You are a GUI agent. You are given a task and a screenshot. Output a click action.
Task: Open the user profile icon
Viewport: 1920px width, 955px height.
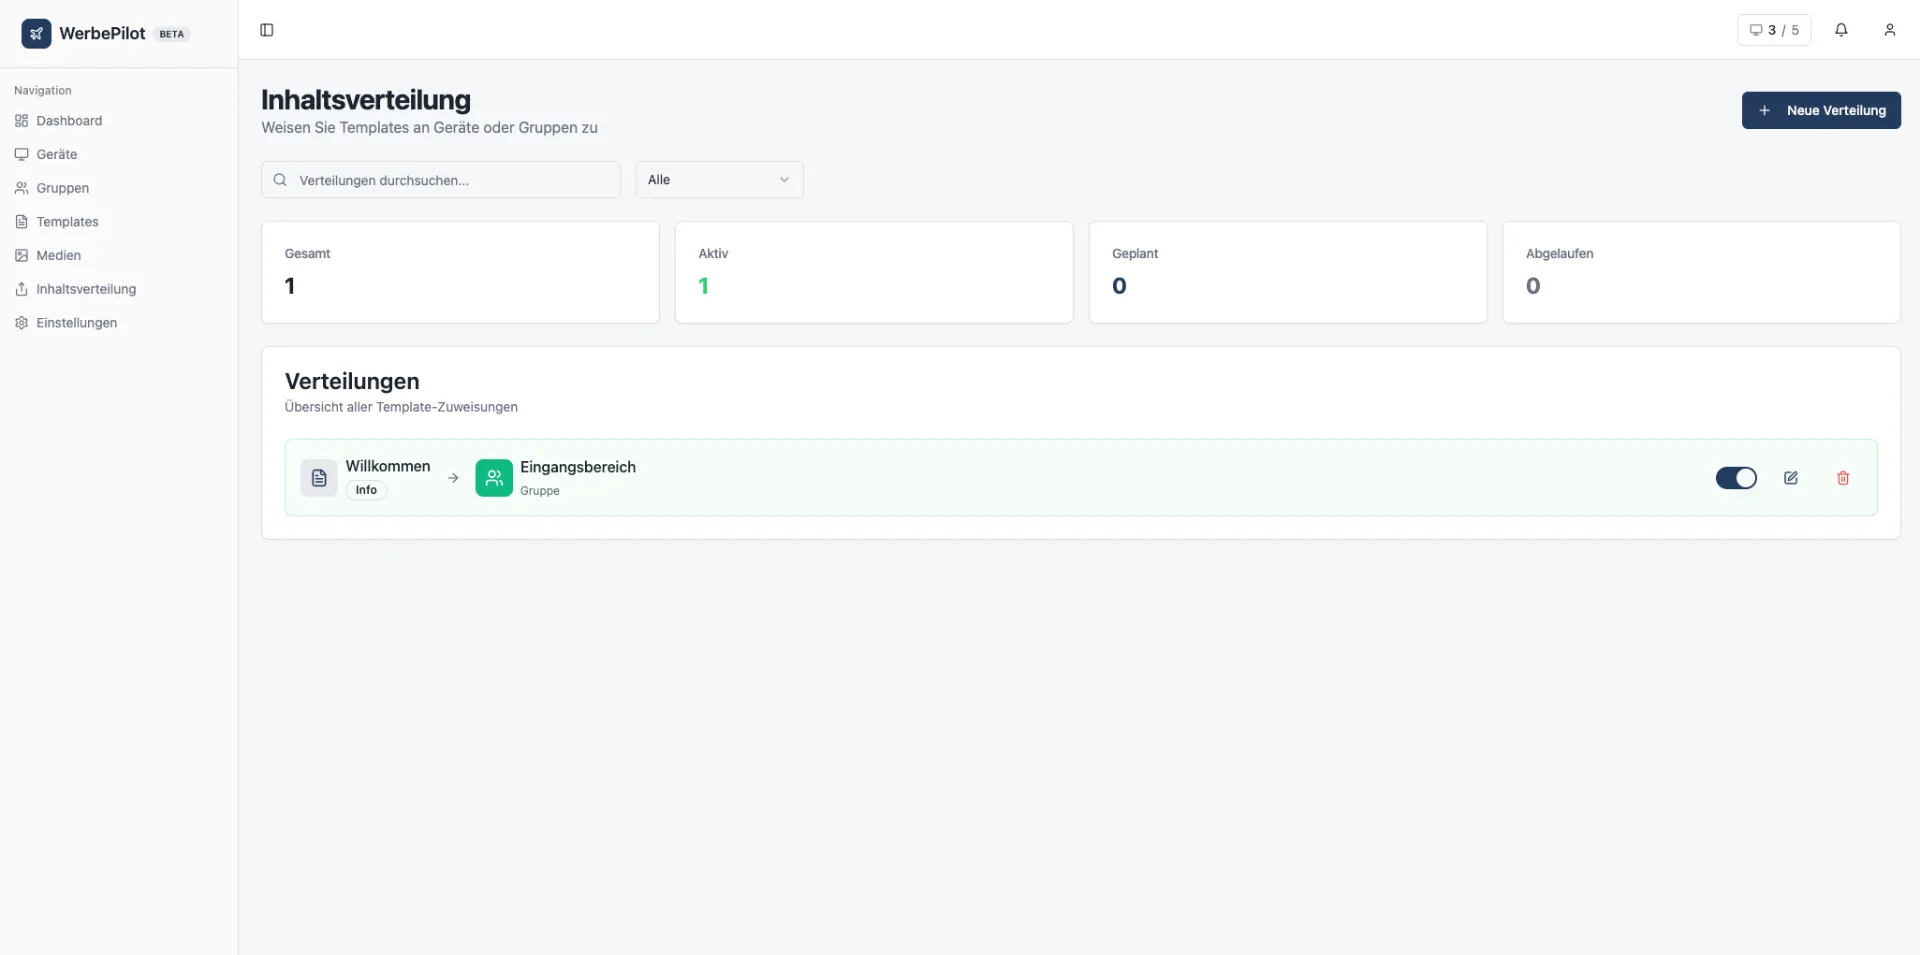(1889, 30)
